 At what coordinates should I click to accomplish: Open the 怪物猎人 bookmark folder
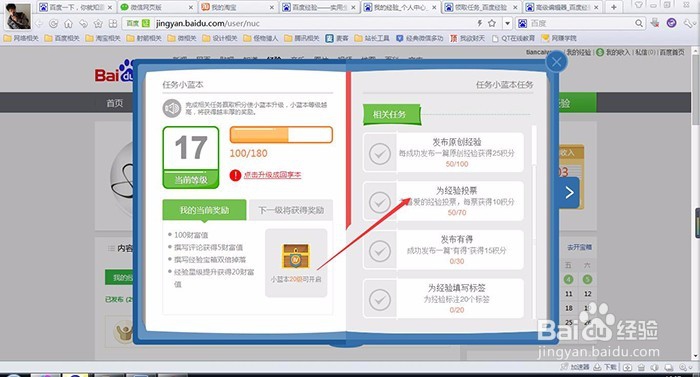(x=261, y=38)
